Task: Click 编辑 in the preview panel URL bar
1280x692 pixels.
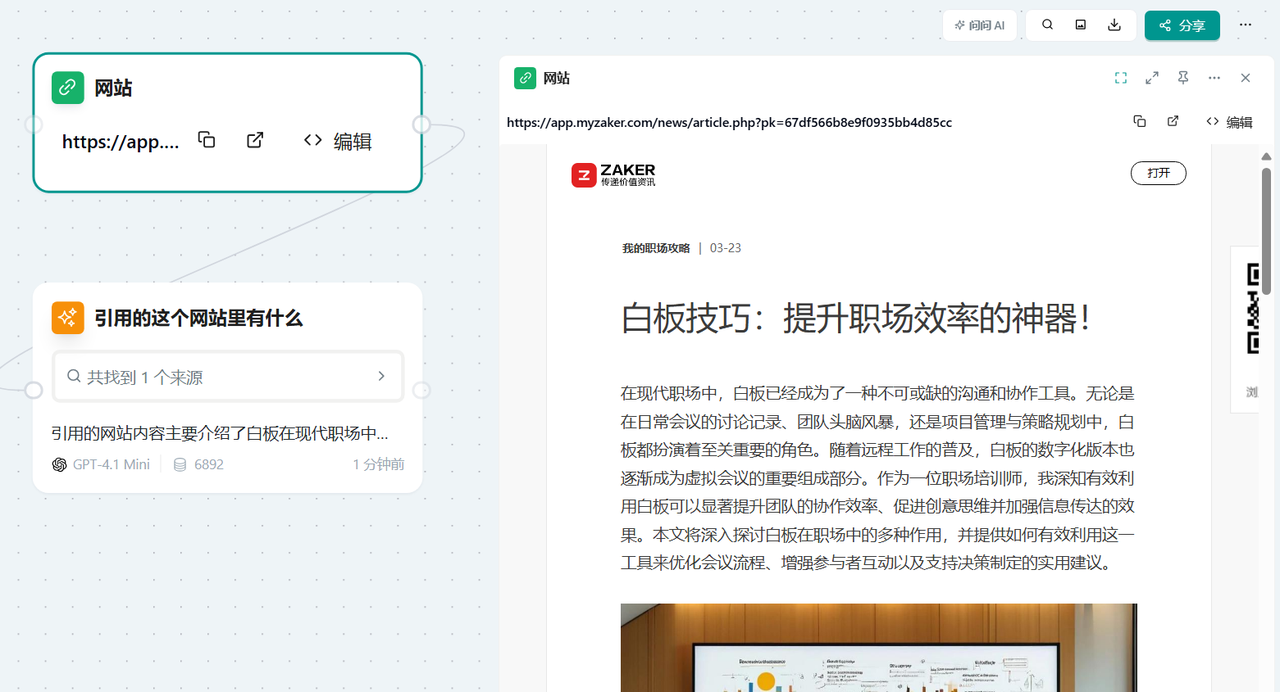Action: (x=1229, y=122)
